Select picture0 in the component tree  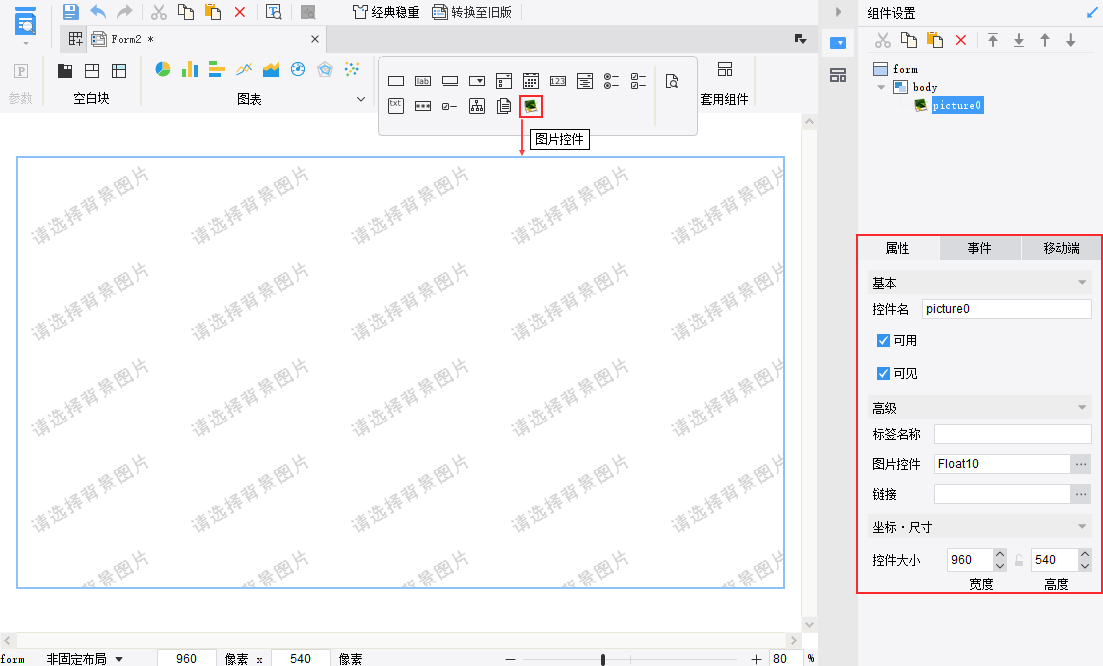(956, 105)
